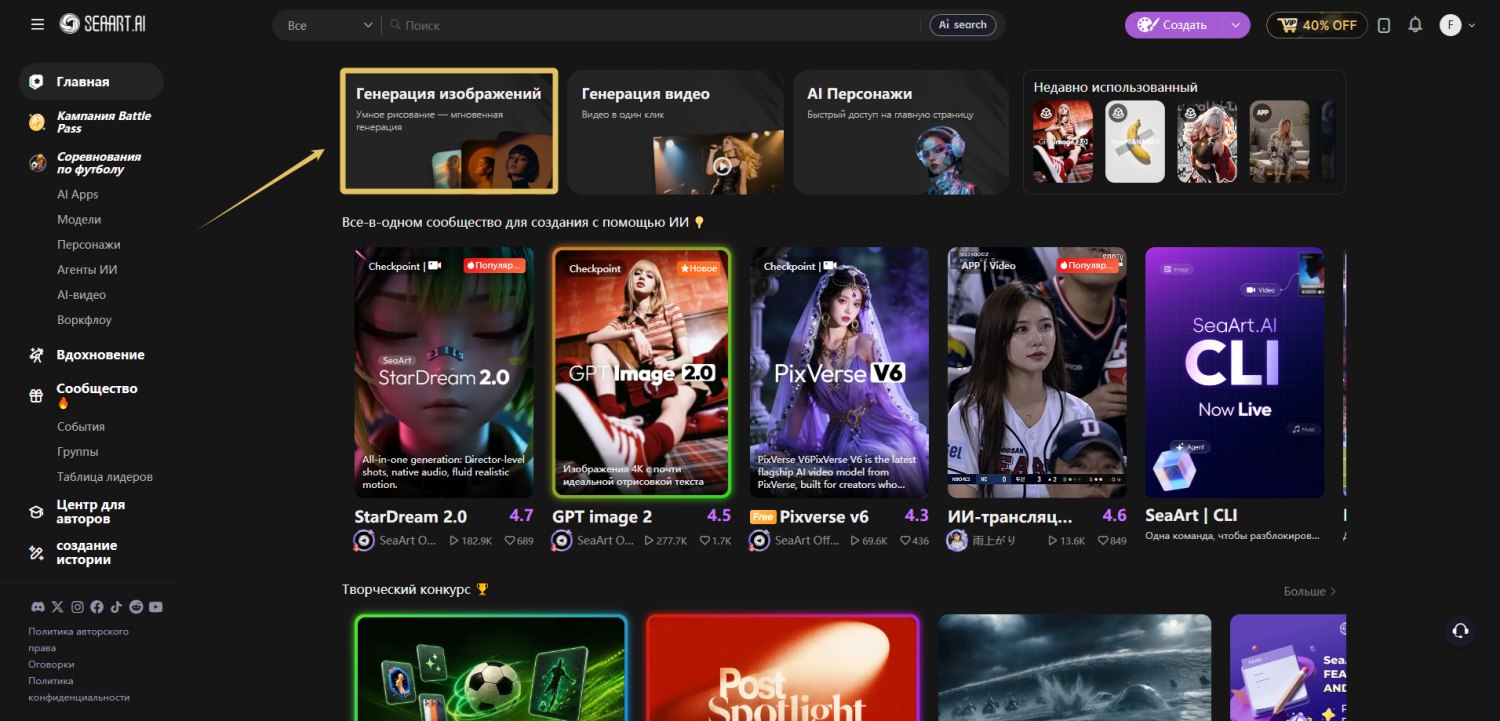This screenshot has width=1500, height=721.
Task: Click the SeaArt avatar under GPT image 2
Action: 562,541
